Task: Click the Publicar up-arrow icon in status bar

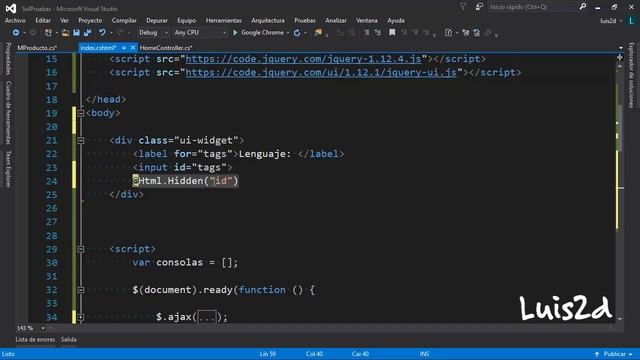Action: pyautogui.click(x=597, y=354)
